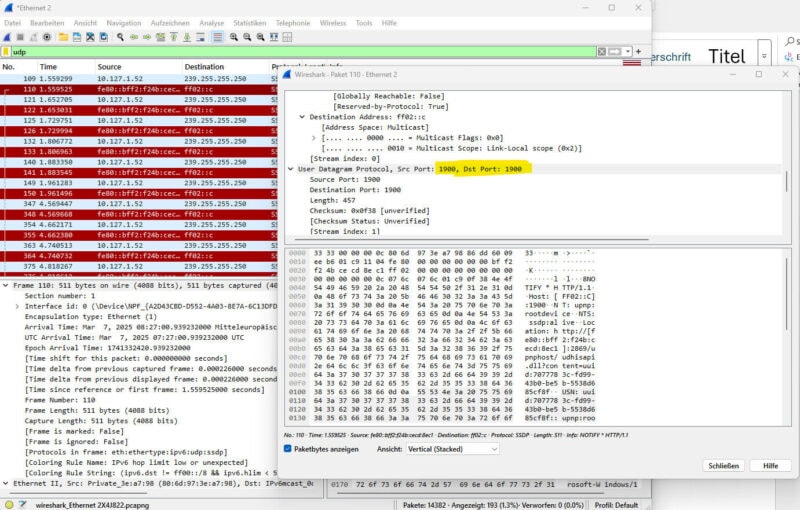Open a capture file via folder icon
Viewport: 800px width, 510px height.
62,37
